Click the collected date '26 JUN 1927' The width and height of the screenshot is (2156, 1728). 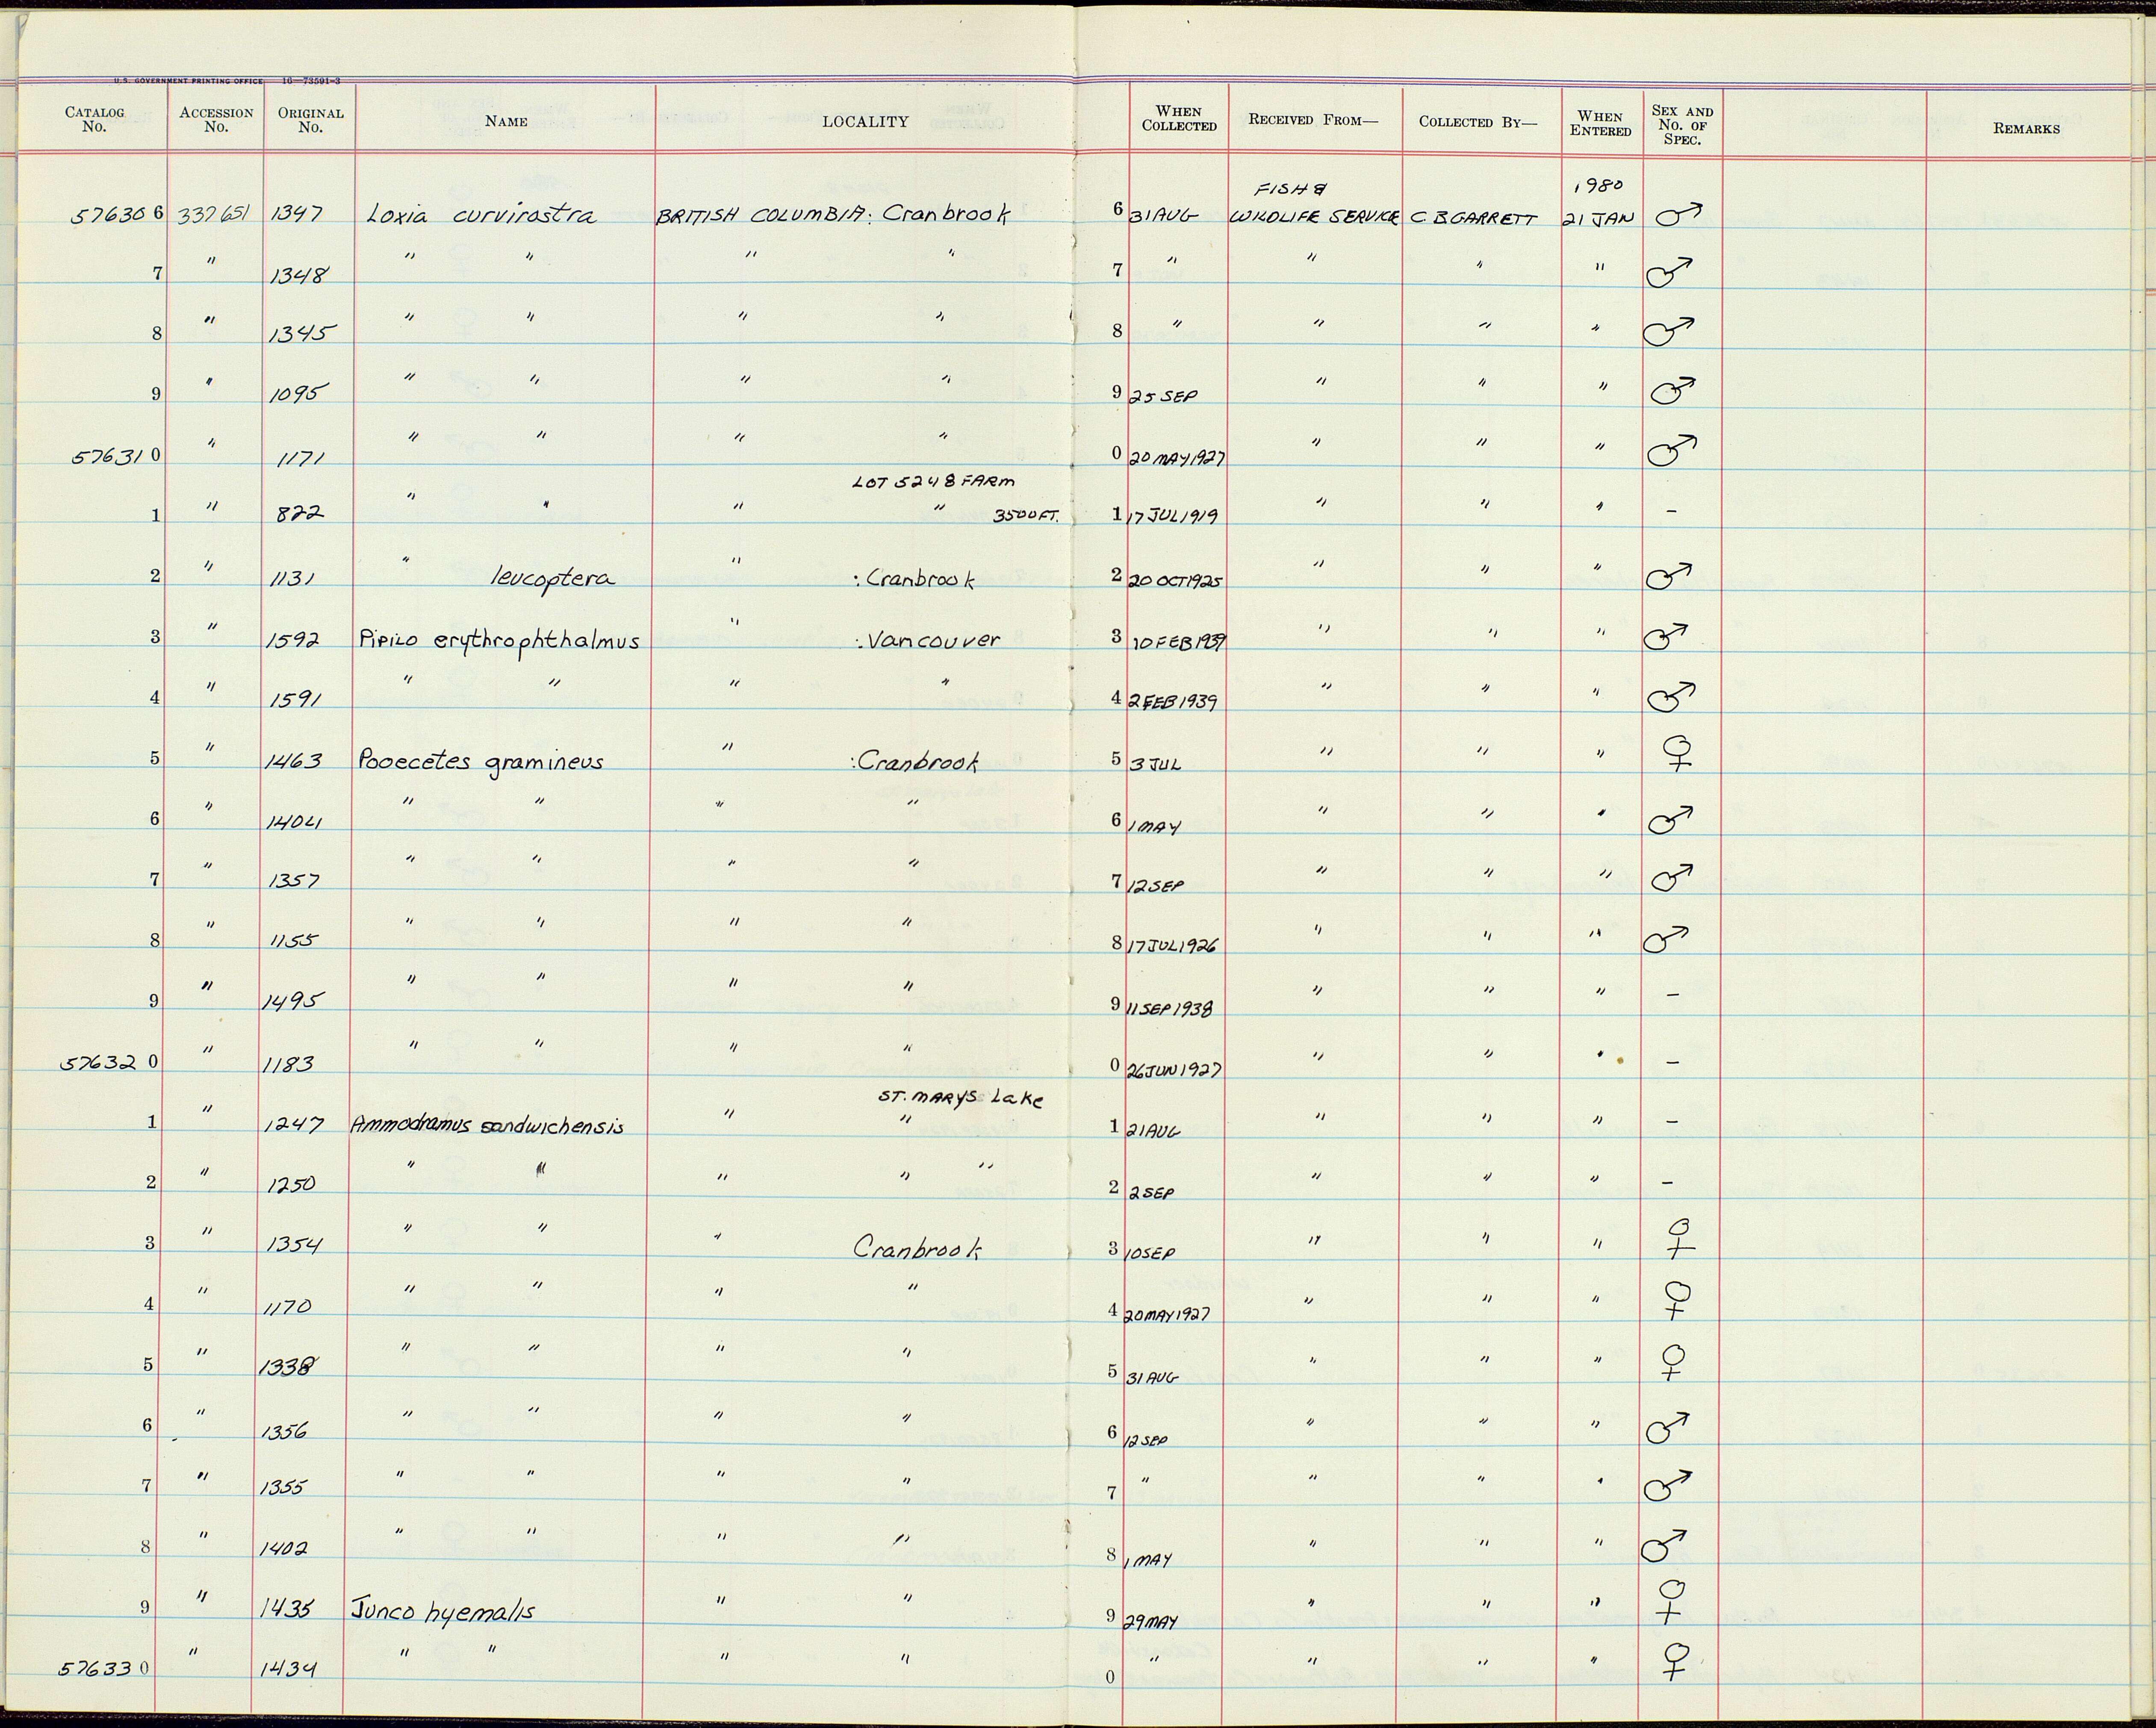pos(1173,1070)
